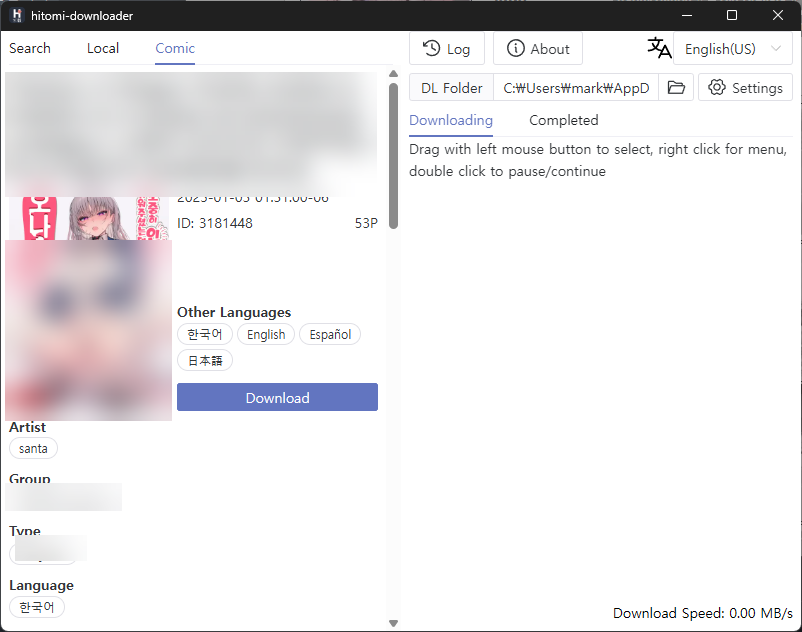Switch to the Local tab
The height and width of the screenshot is (632, 802).
coord(103,49)
